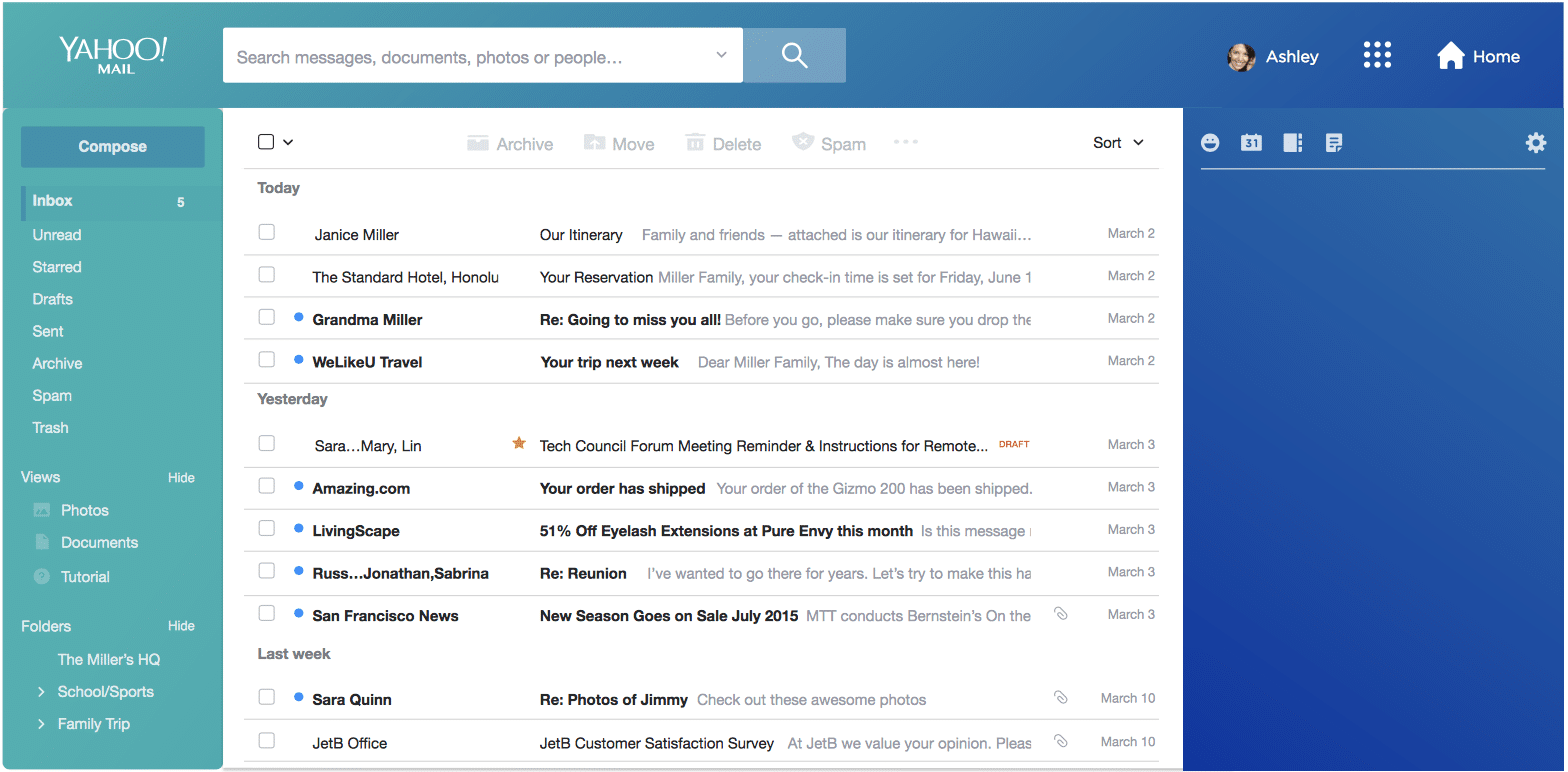Image resolution: width=1568 pixels, height=772 pixels.
Task: Click the magnifying glass search button
Action: tap(794, 56)
